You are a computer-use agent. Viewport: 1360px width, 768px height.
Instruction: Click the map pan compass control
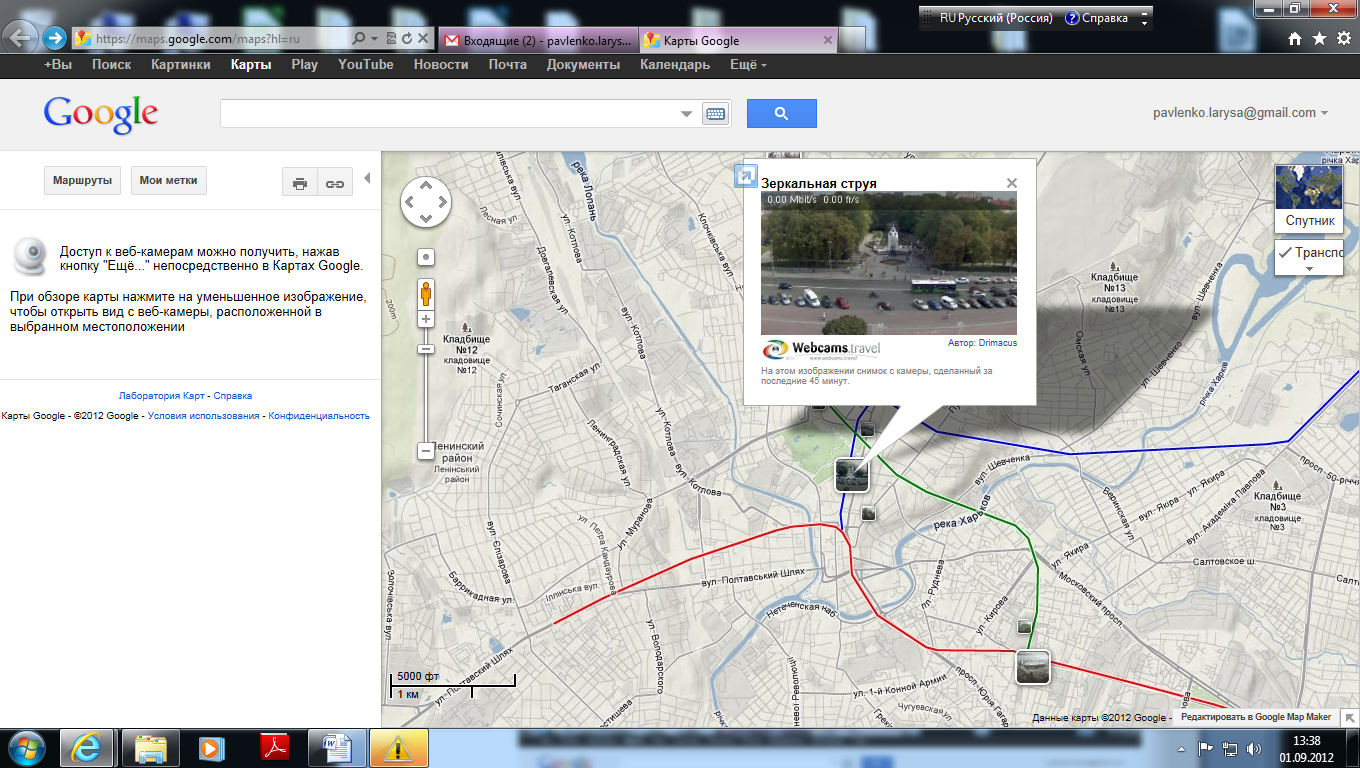(x=426, y=202)
